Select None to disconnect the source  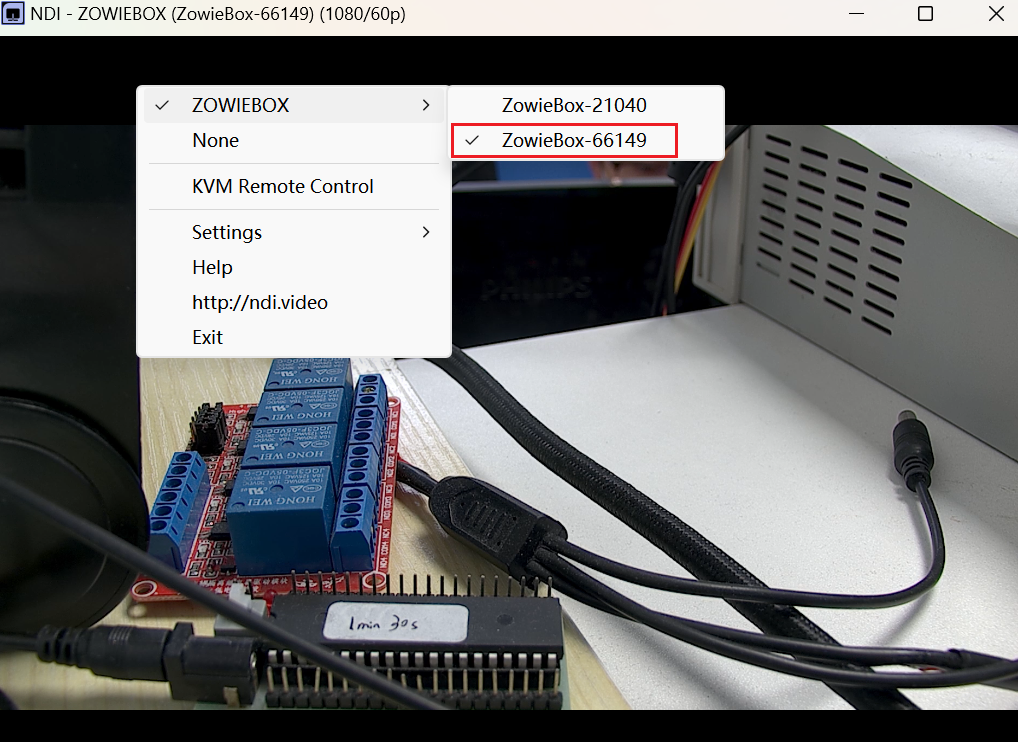215,141
